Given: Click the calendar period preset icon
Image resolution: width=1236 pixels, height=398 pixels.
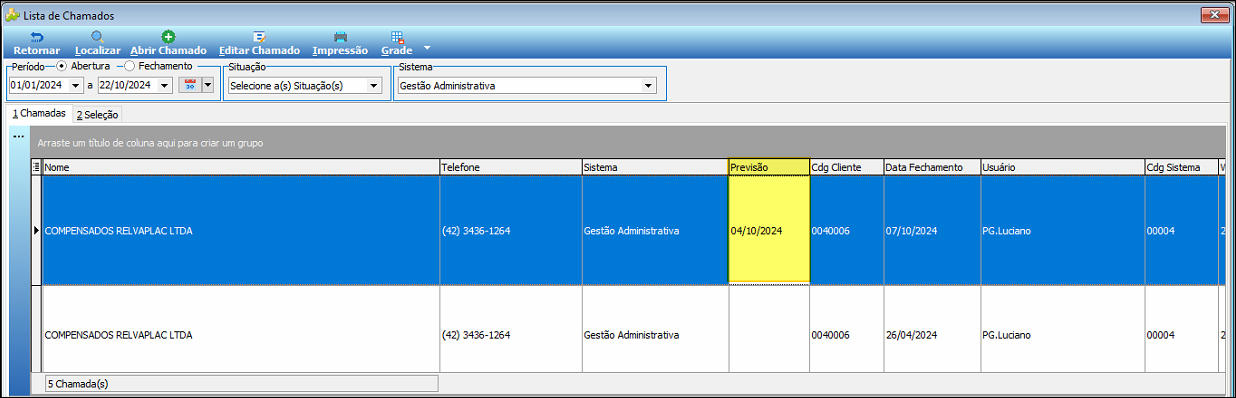Looking at the screenshot, I should tap(190, 86).
